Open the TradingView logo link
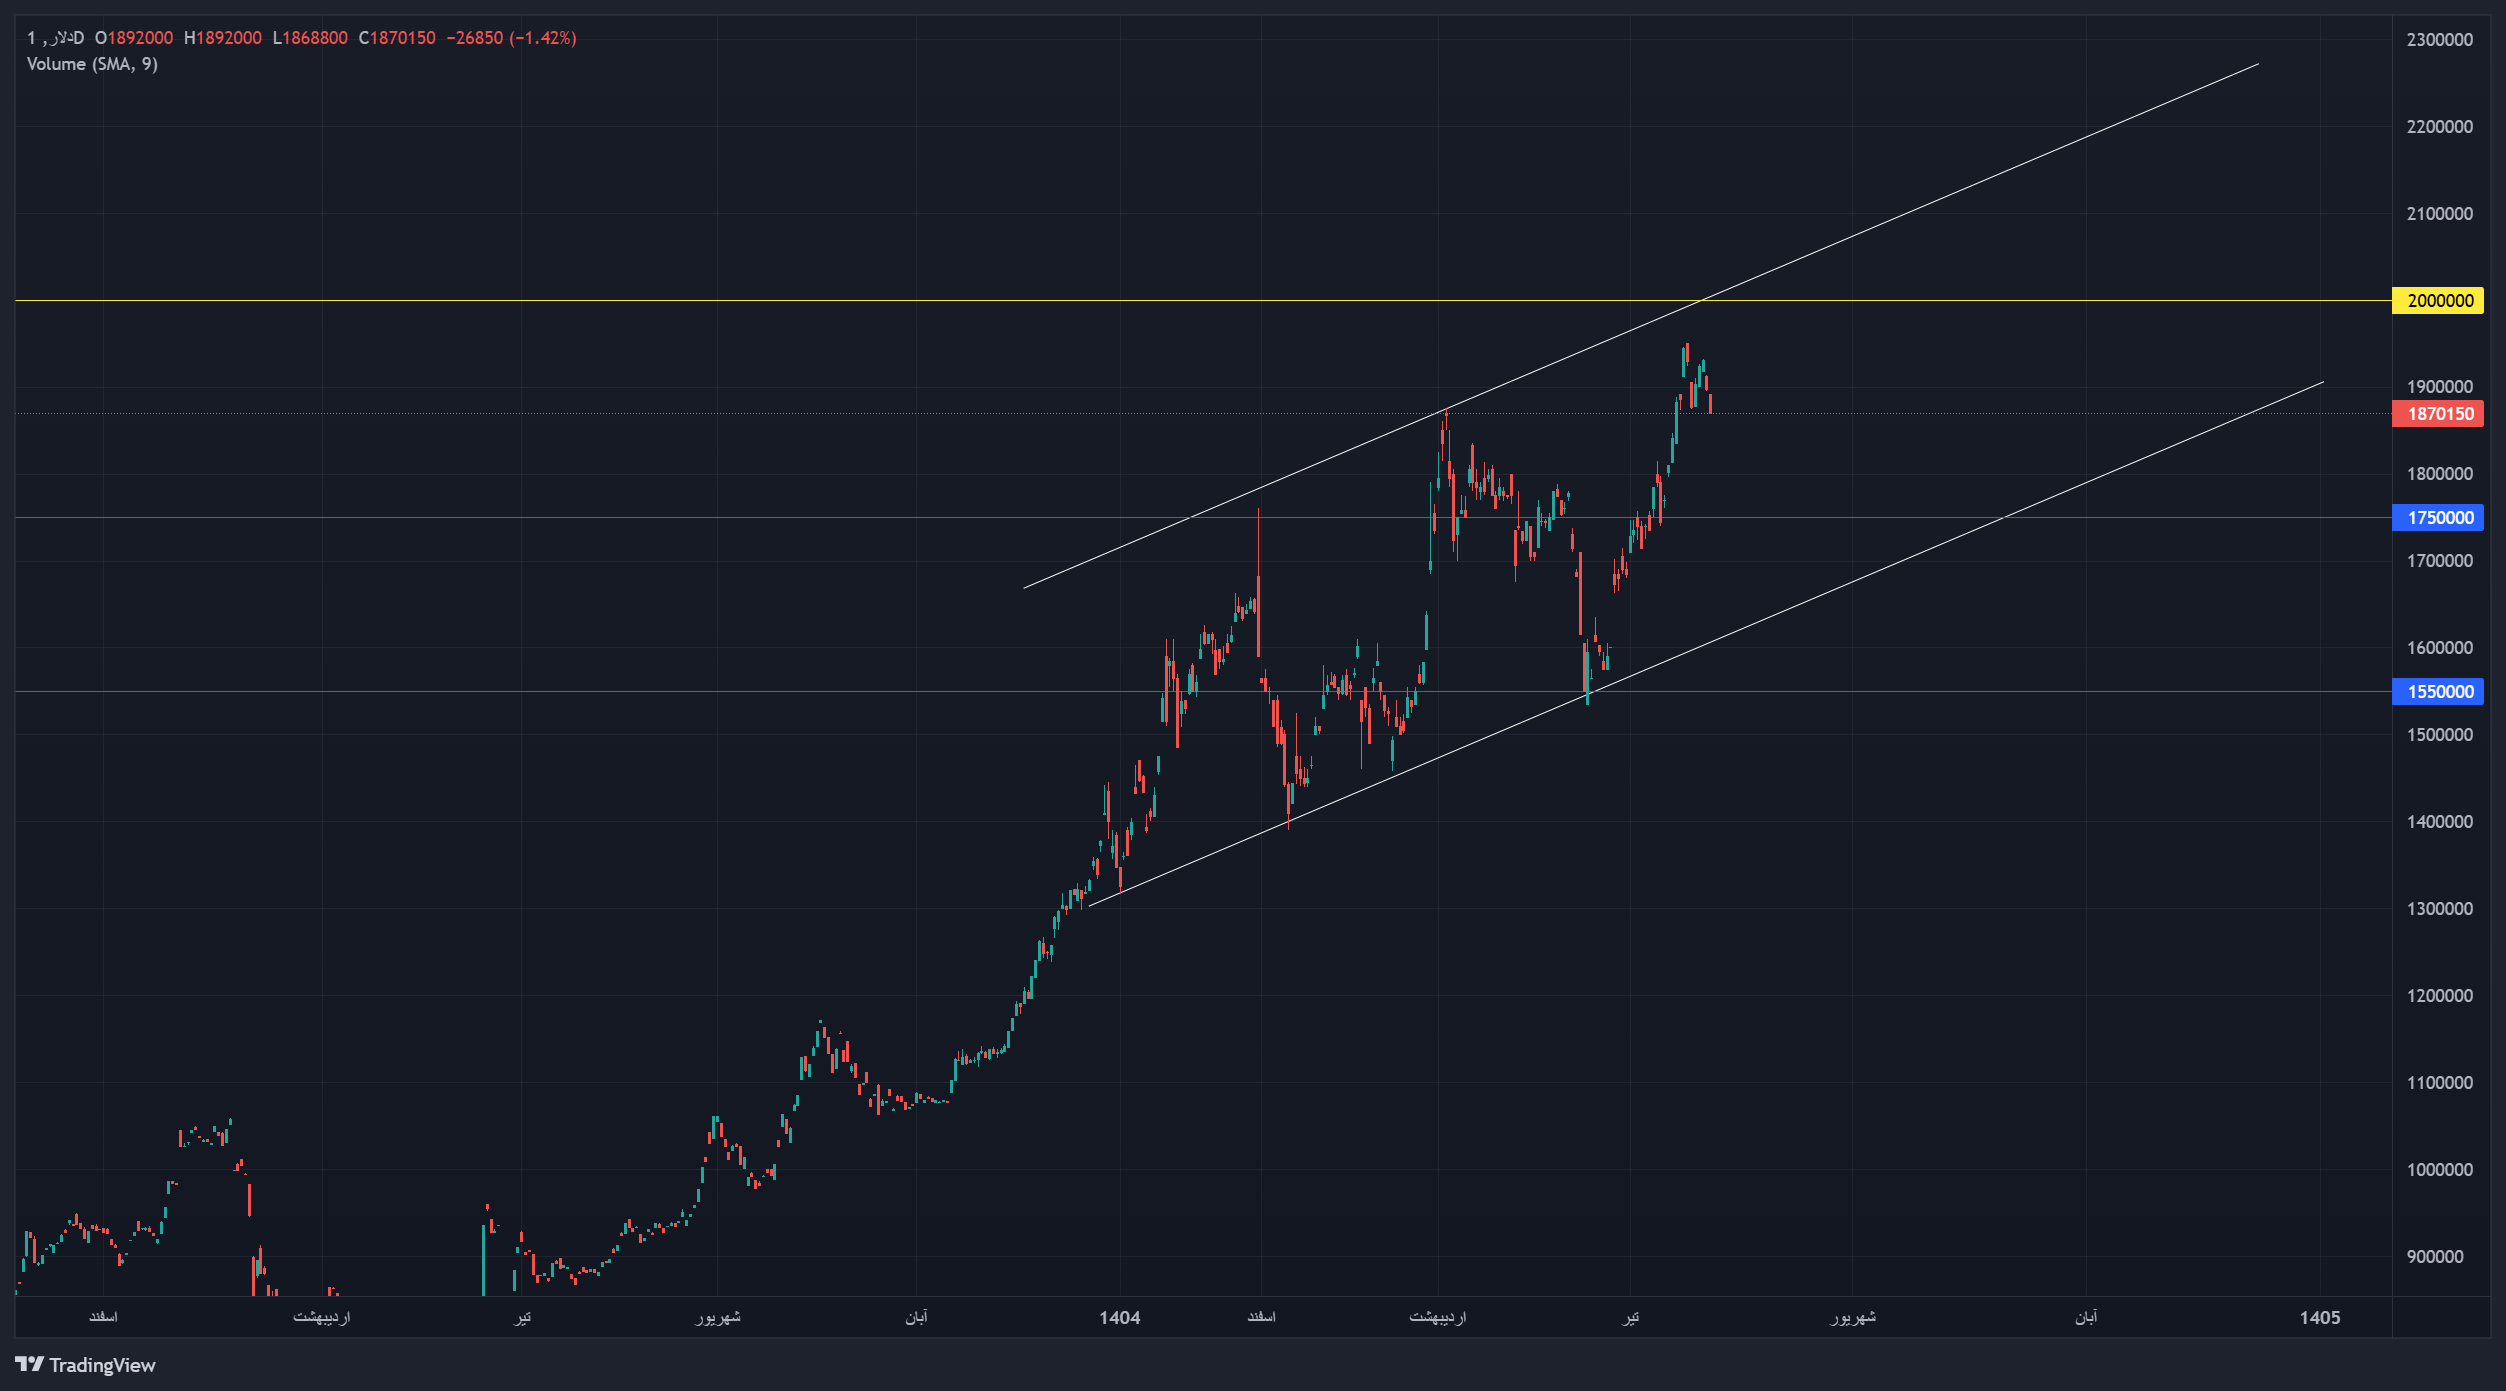Screen dimensions: 2506x1391 pyautogui.click(x=86, y=1365)
